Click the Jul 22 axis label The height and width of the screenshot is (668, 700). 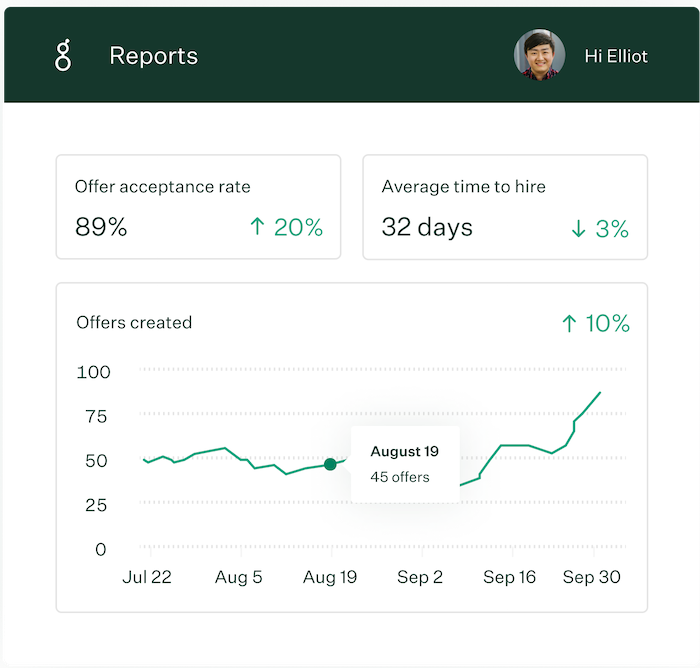pyautogui.click(x=147, y=577)
